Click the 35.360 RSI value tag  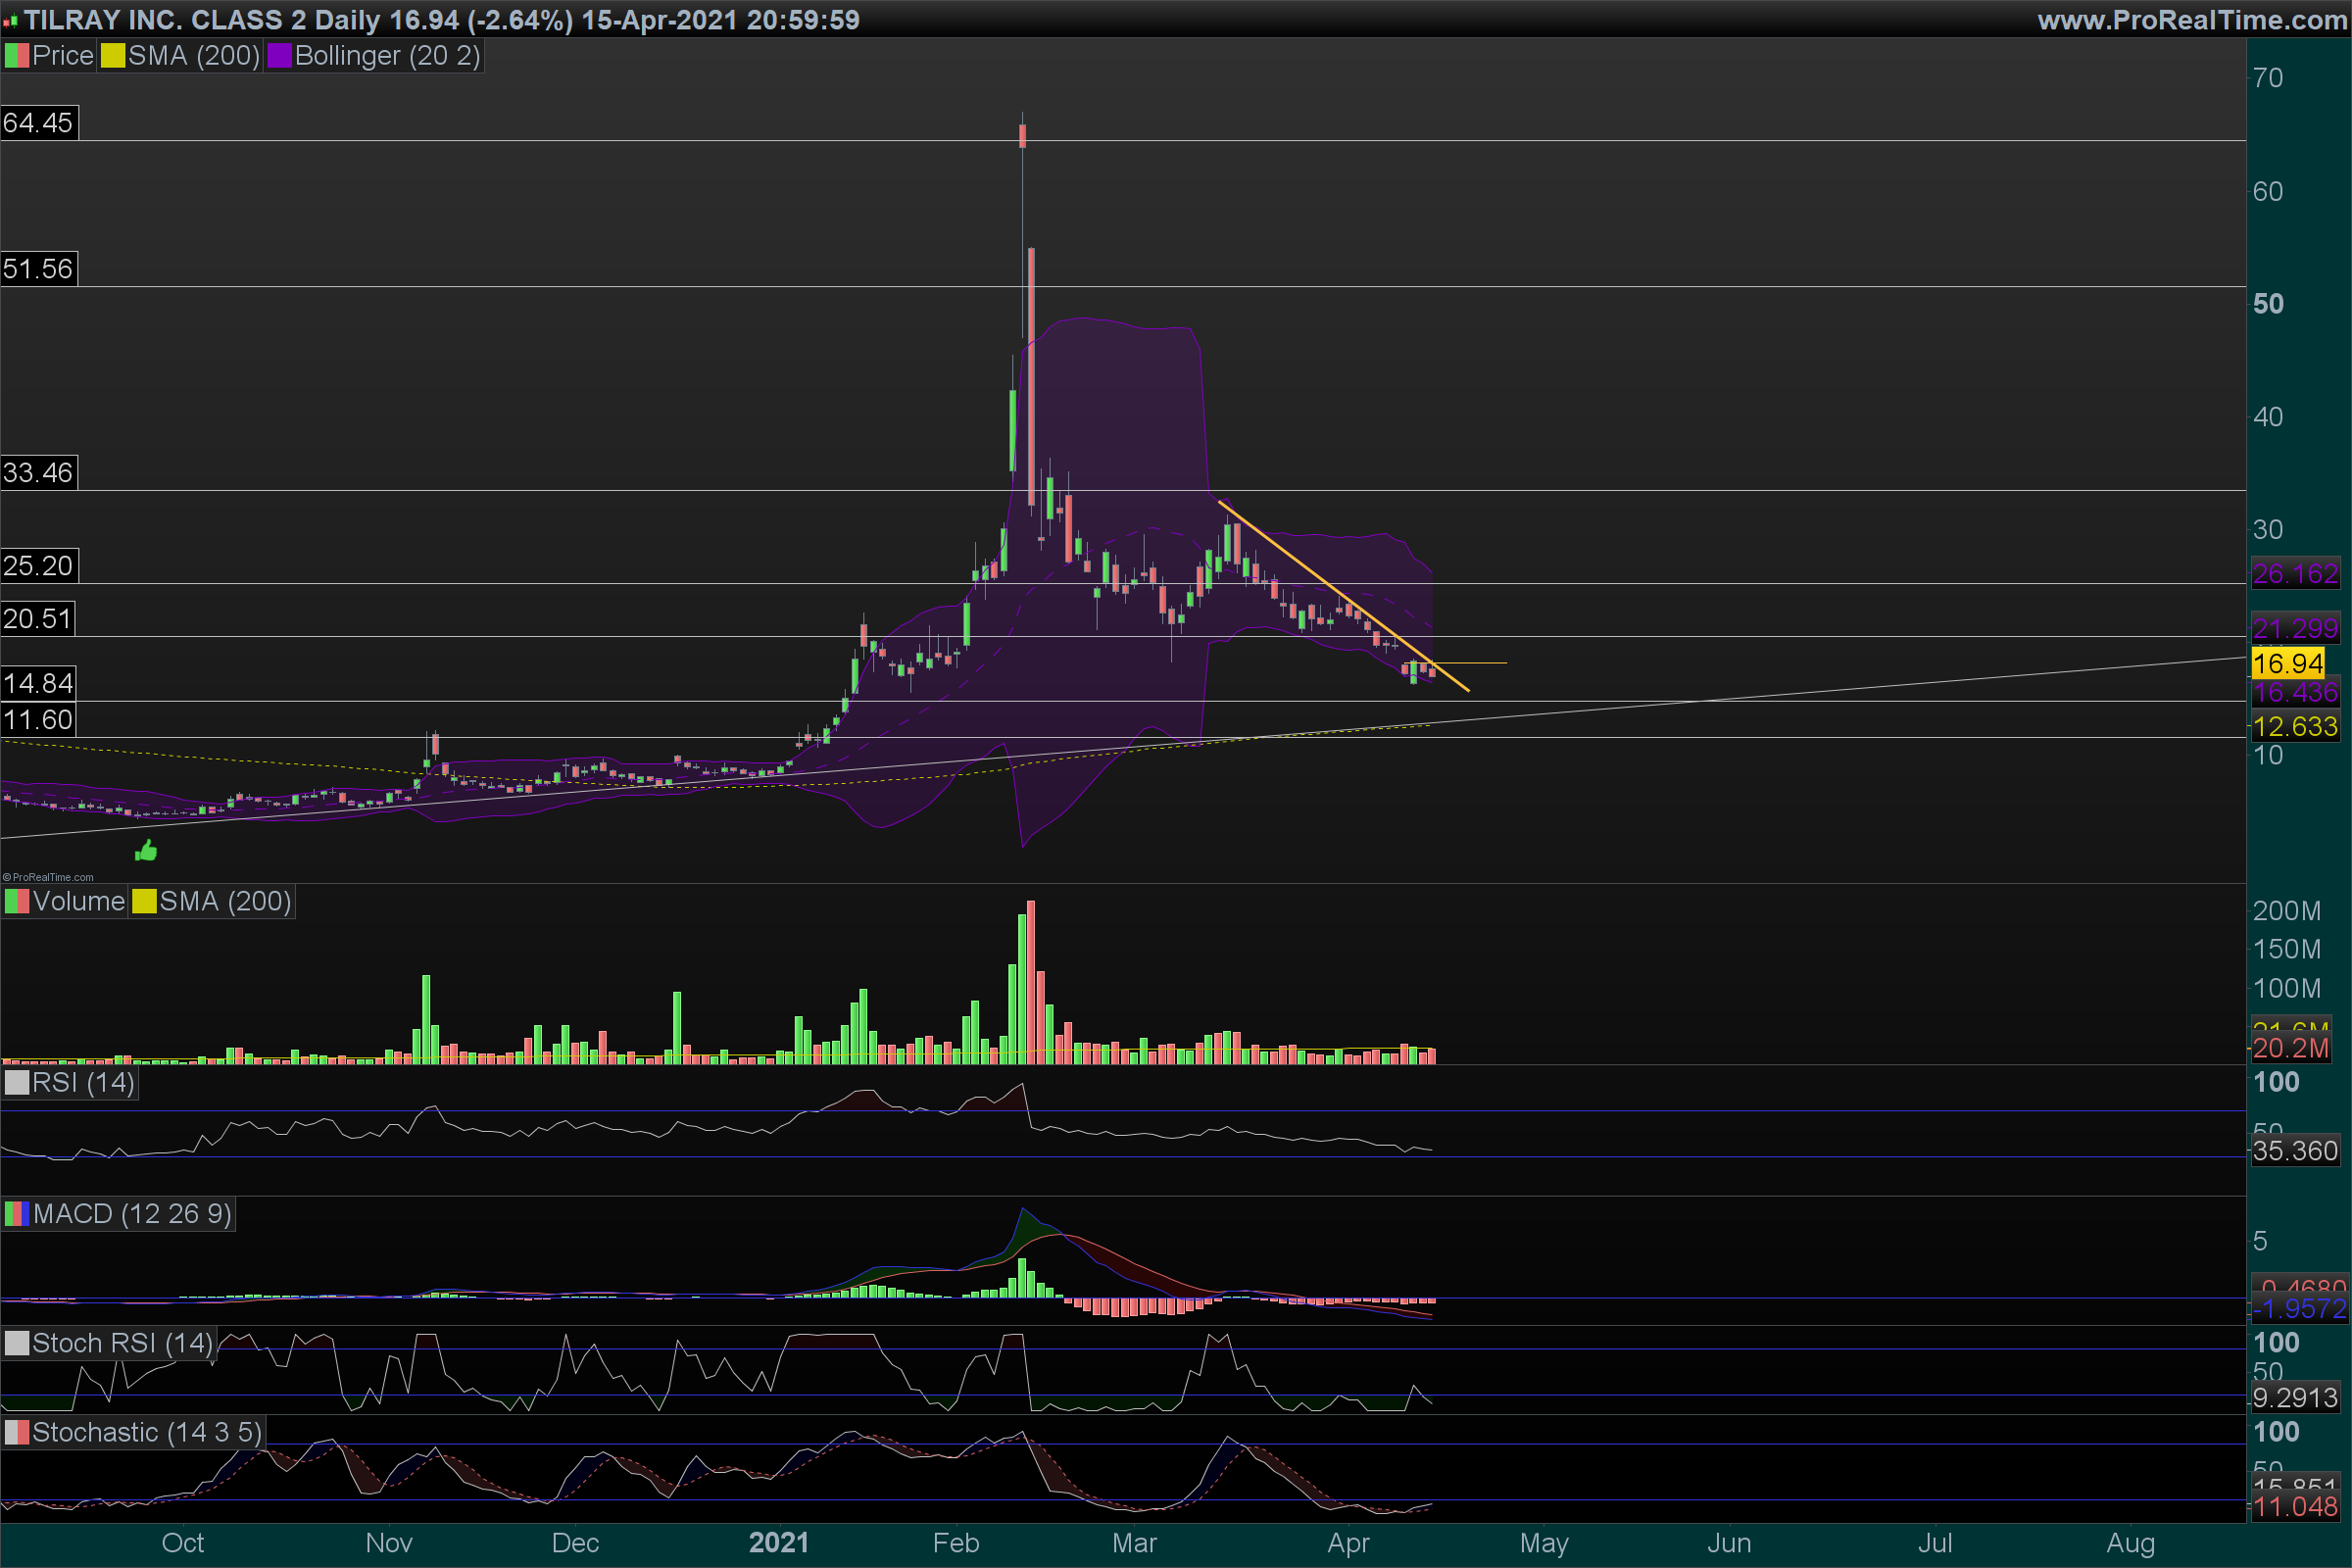click(x=2294, y=1151)
